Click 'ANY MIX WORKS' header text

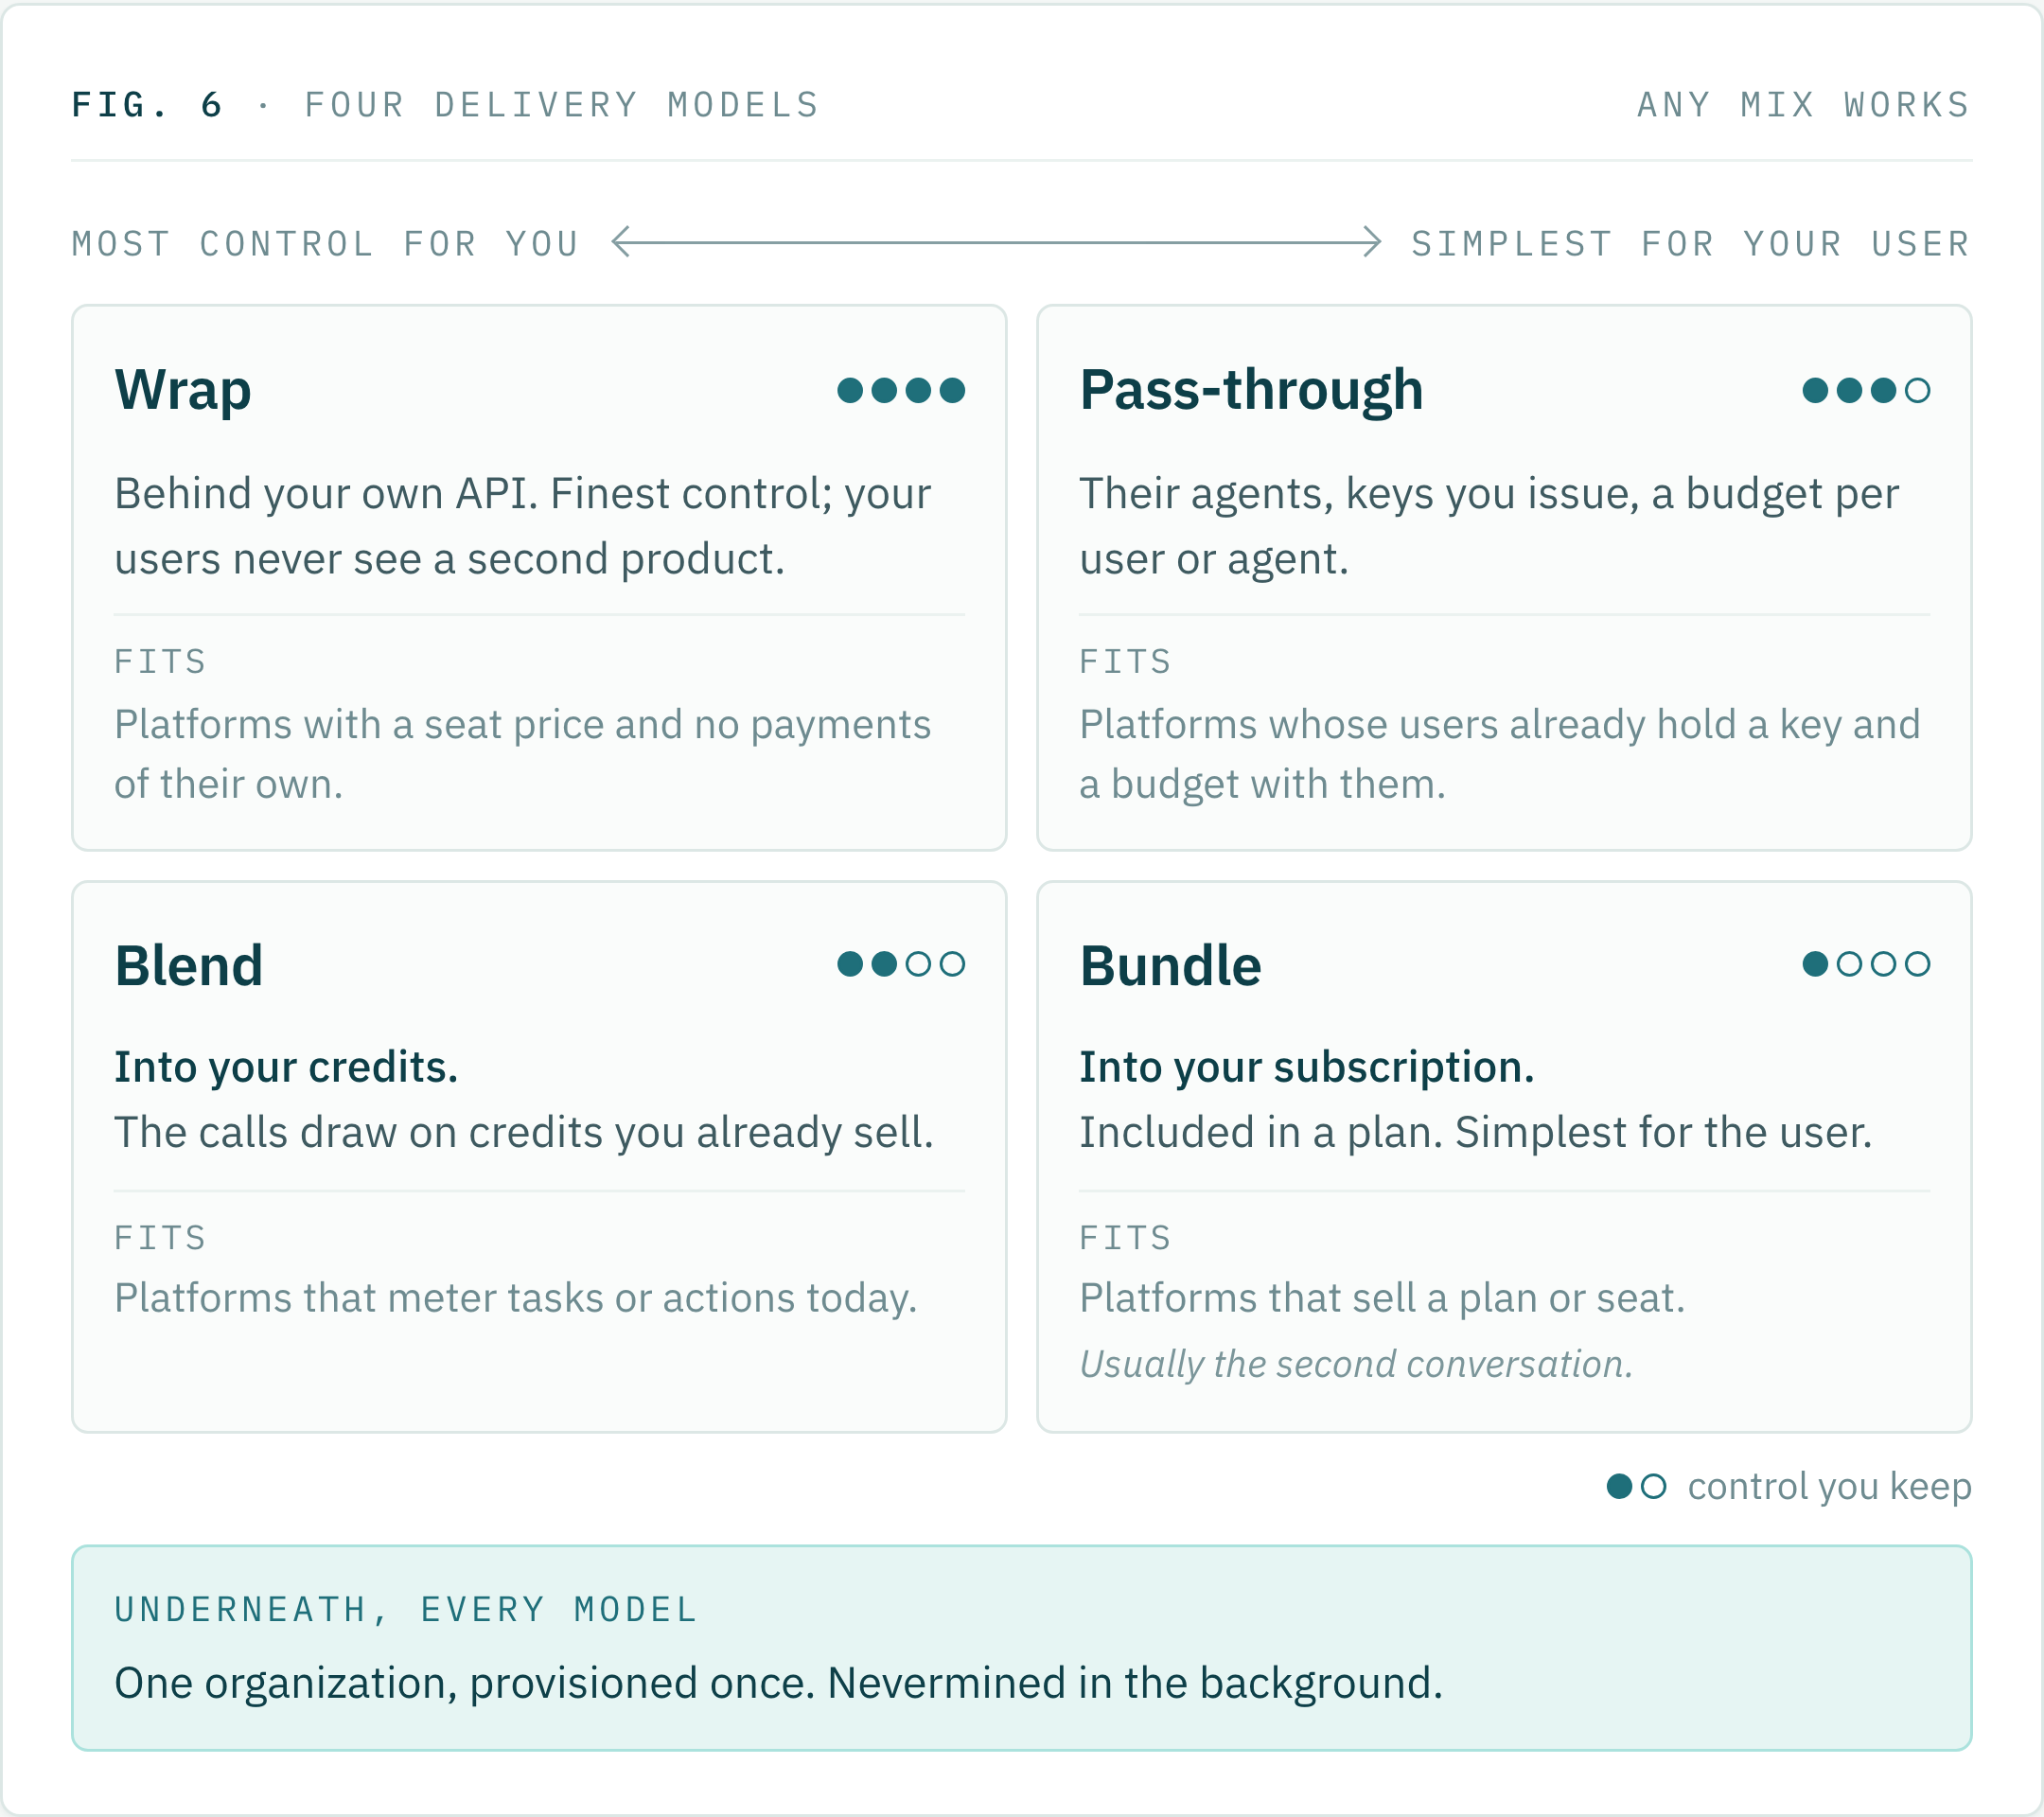1804,105
